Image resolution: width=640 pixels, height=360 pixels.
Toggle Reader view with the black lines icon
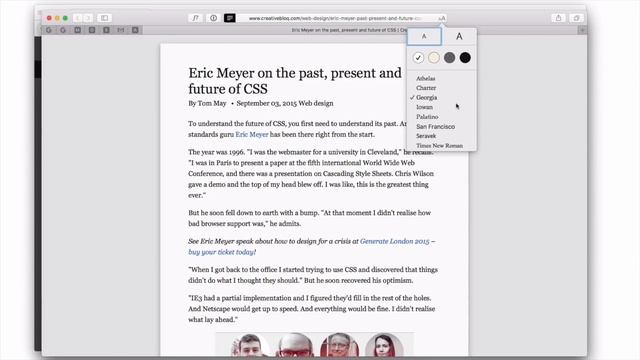(x=230, y=18)
